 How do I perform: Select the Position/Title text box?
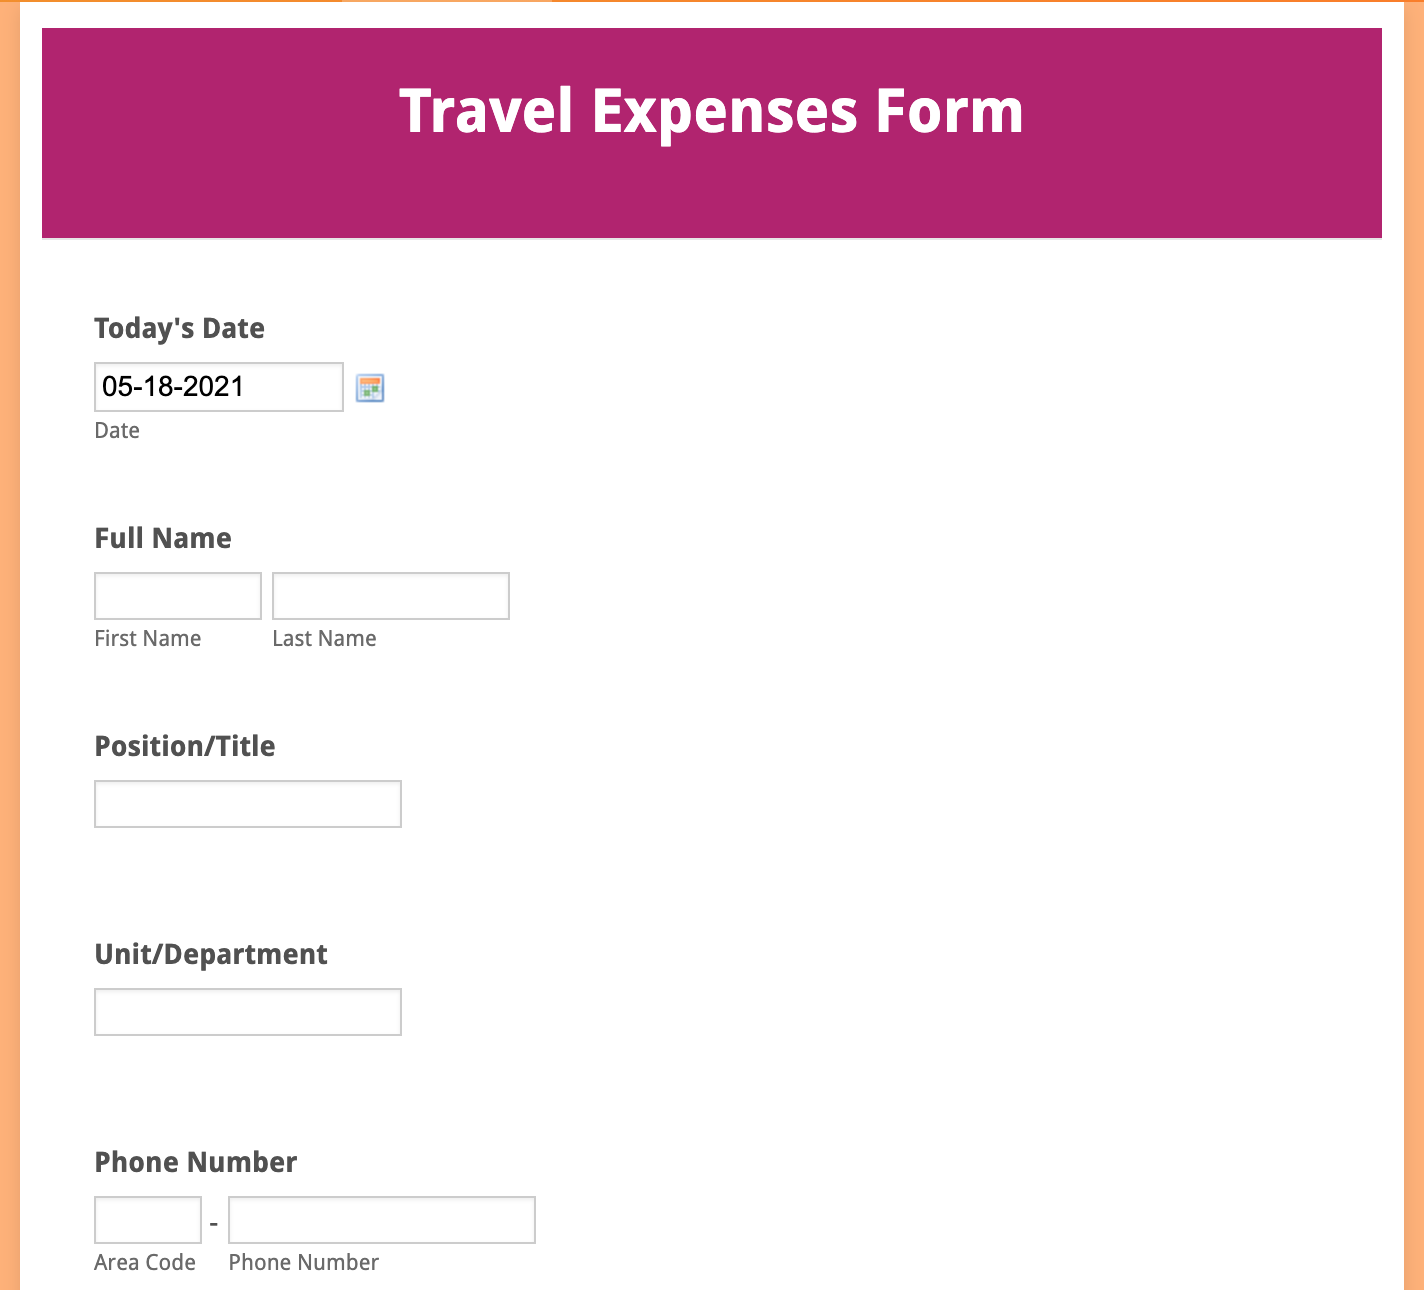(247, 803)
